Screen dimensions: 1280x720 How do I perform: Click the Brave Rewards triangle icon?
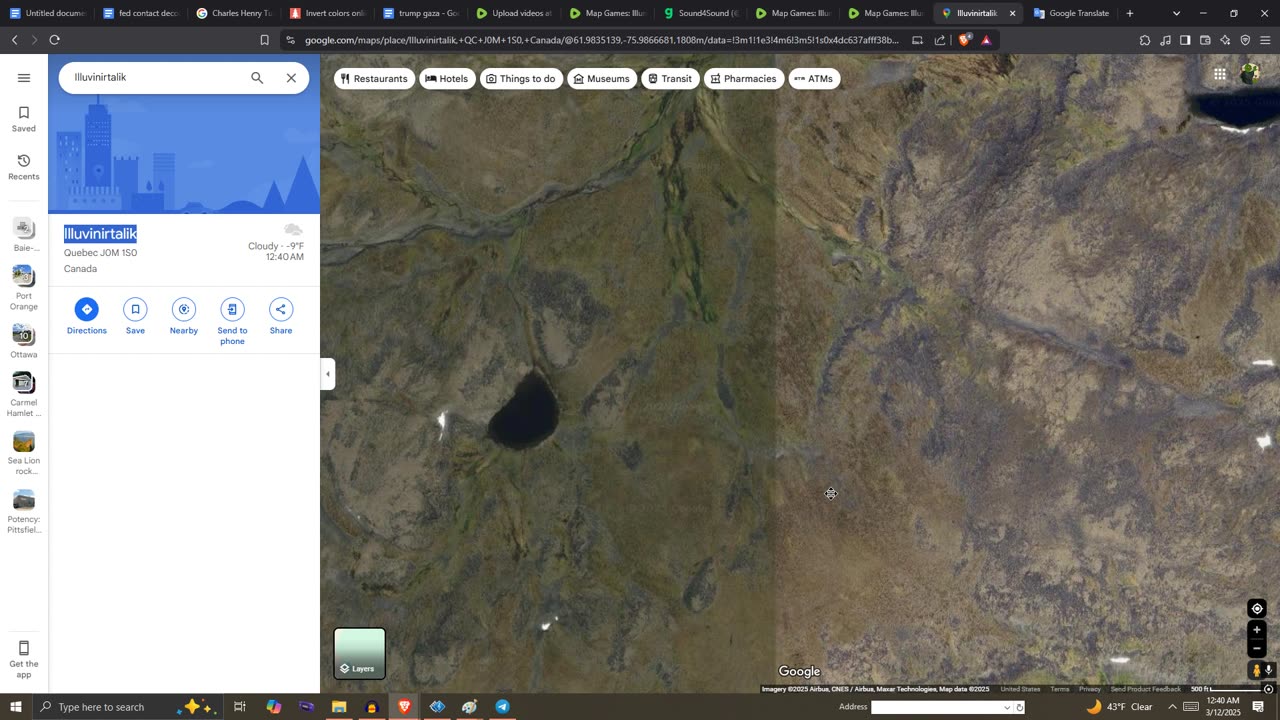tap(986, 40)
